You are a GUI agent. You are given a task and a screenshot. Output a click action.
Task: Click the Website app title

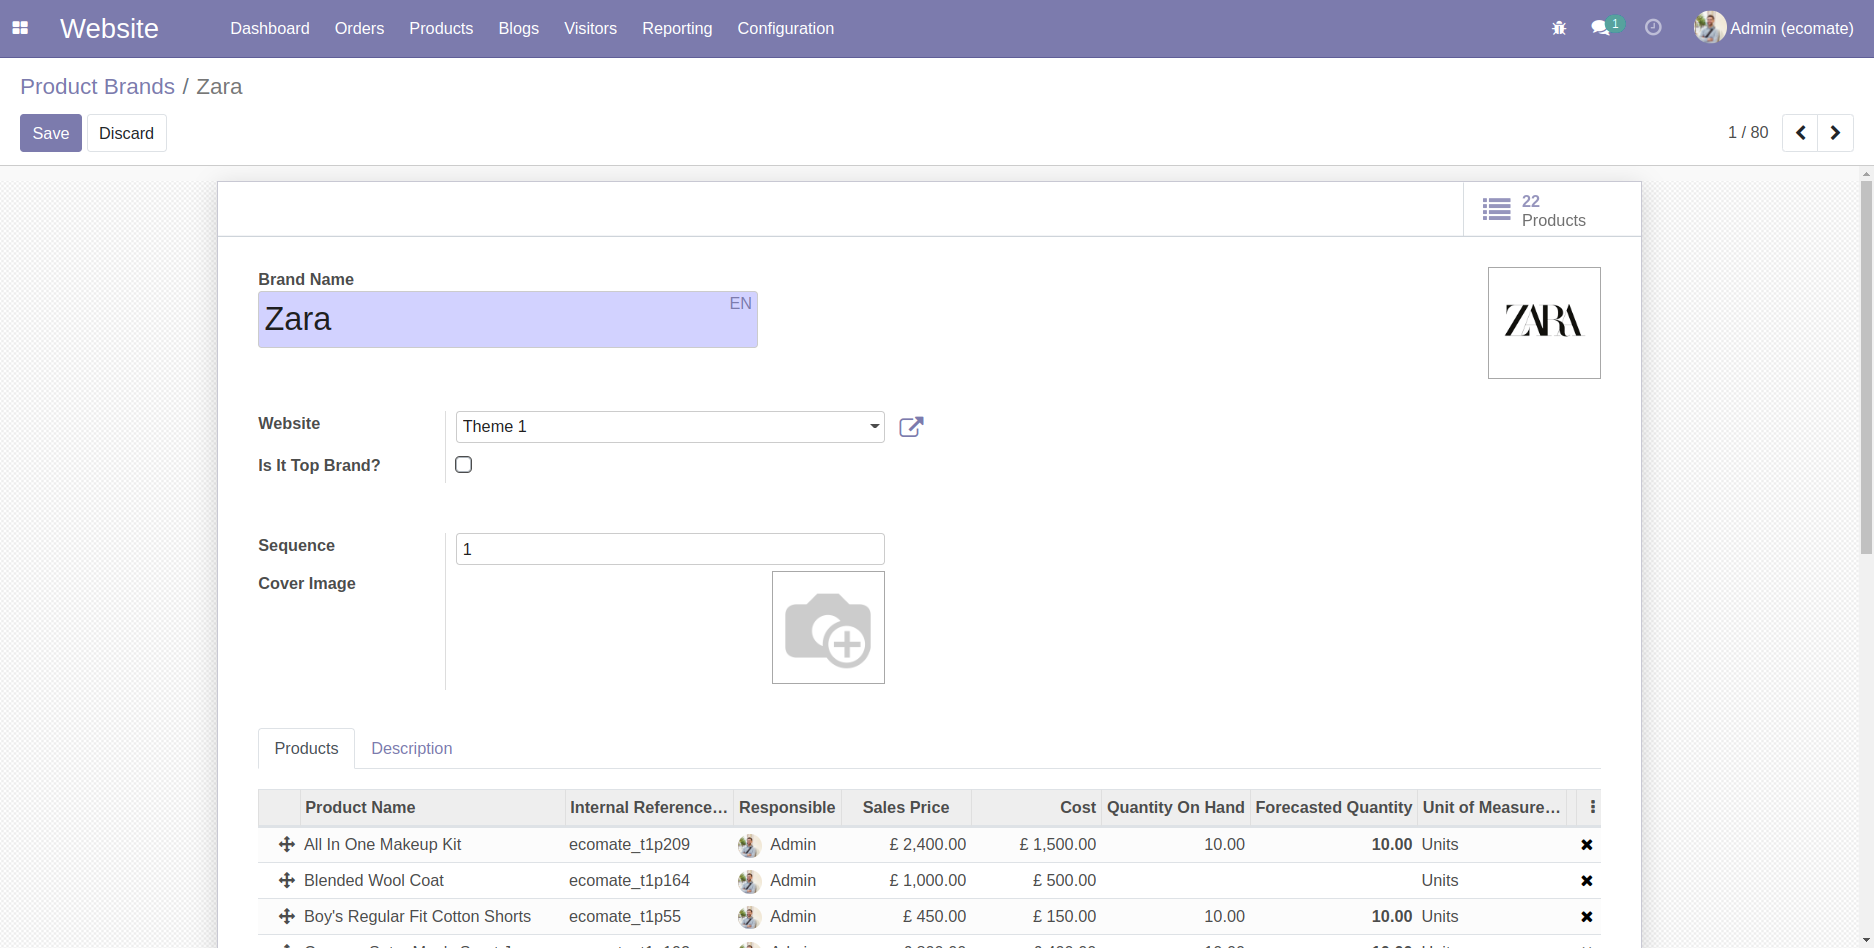[x=109, y=28]
